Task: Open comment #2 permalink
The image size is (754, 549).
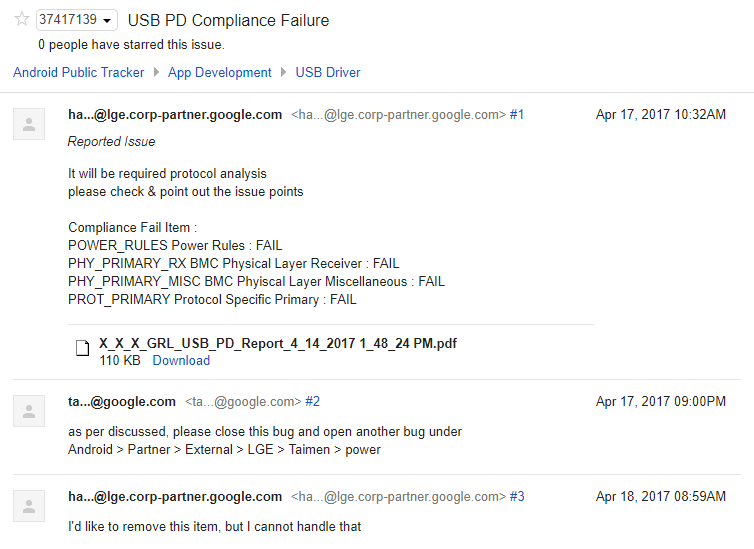Action: pos(312,402)
